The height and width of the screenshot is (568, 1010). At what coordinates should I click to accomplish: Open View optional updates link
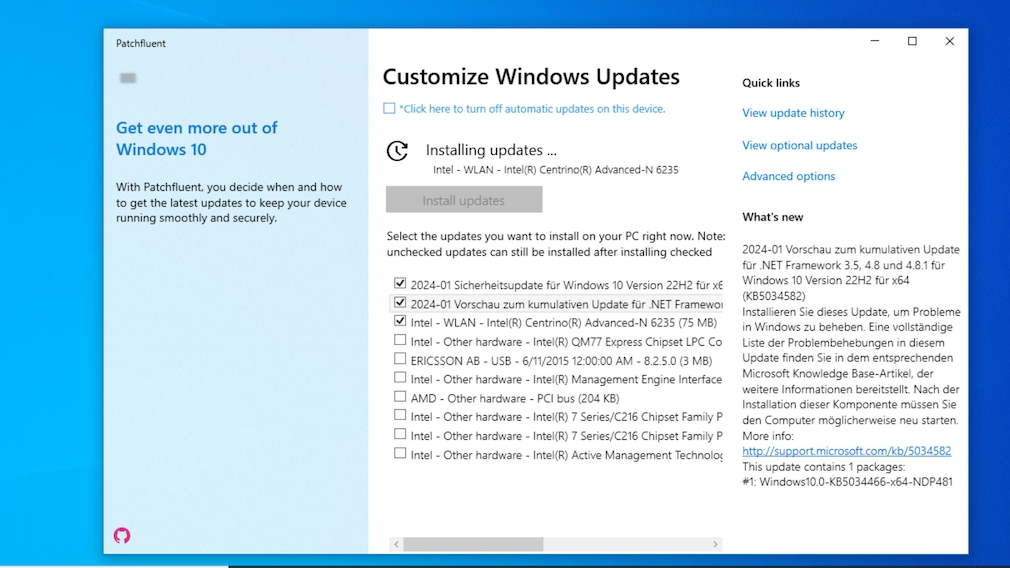point(799,145)
